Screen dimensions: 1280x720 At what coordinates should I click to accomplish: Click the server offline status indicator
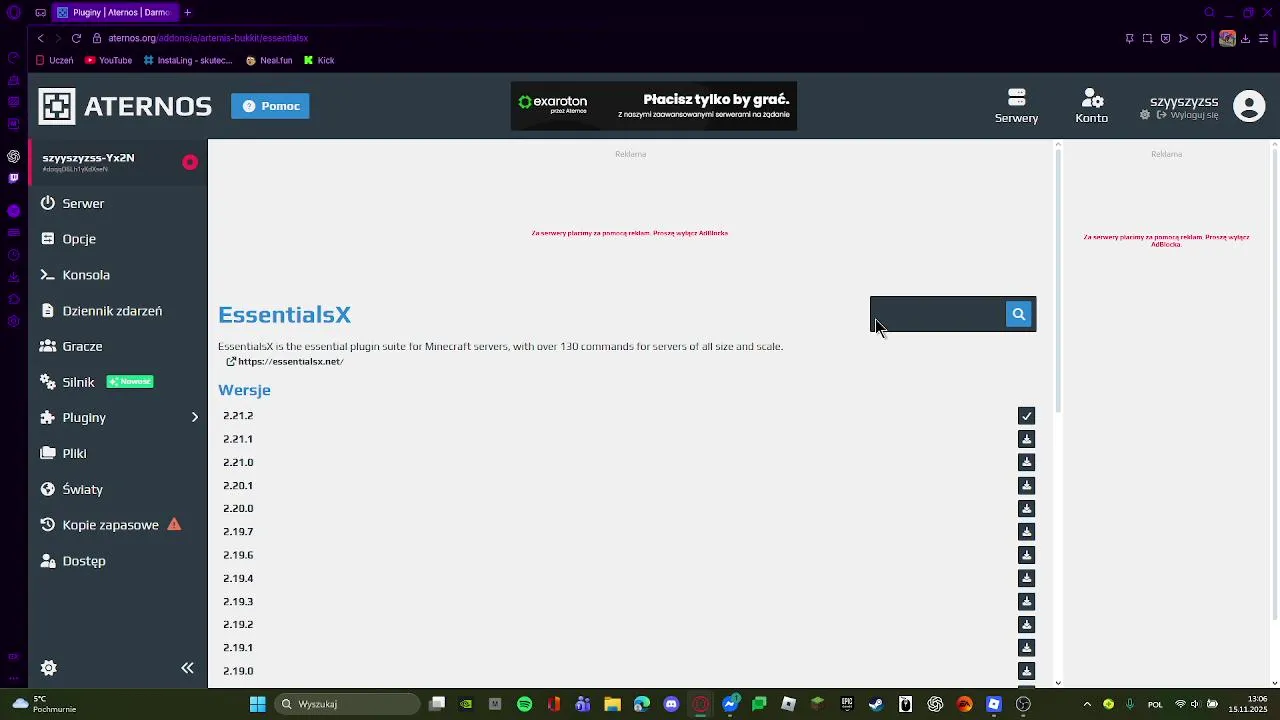point(190,162)
